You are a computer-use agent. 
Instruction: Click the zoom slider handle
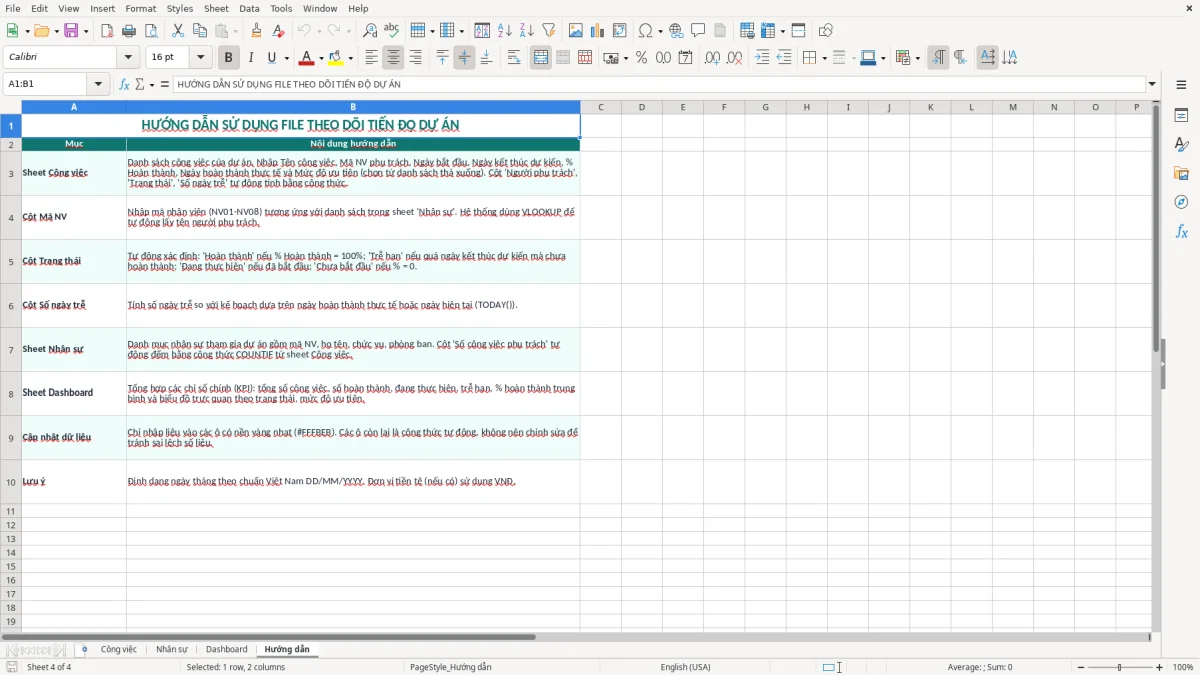point(1120,667)
